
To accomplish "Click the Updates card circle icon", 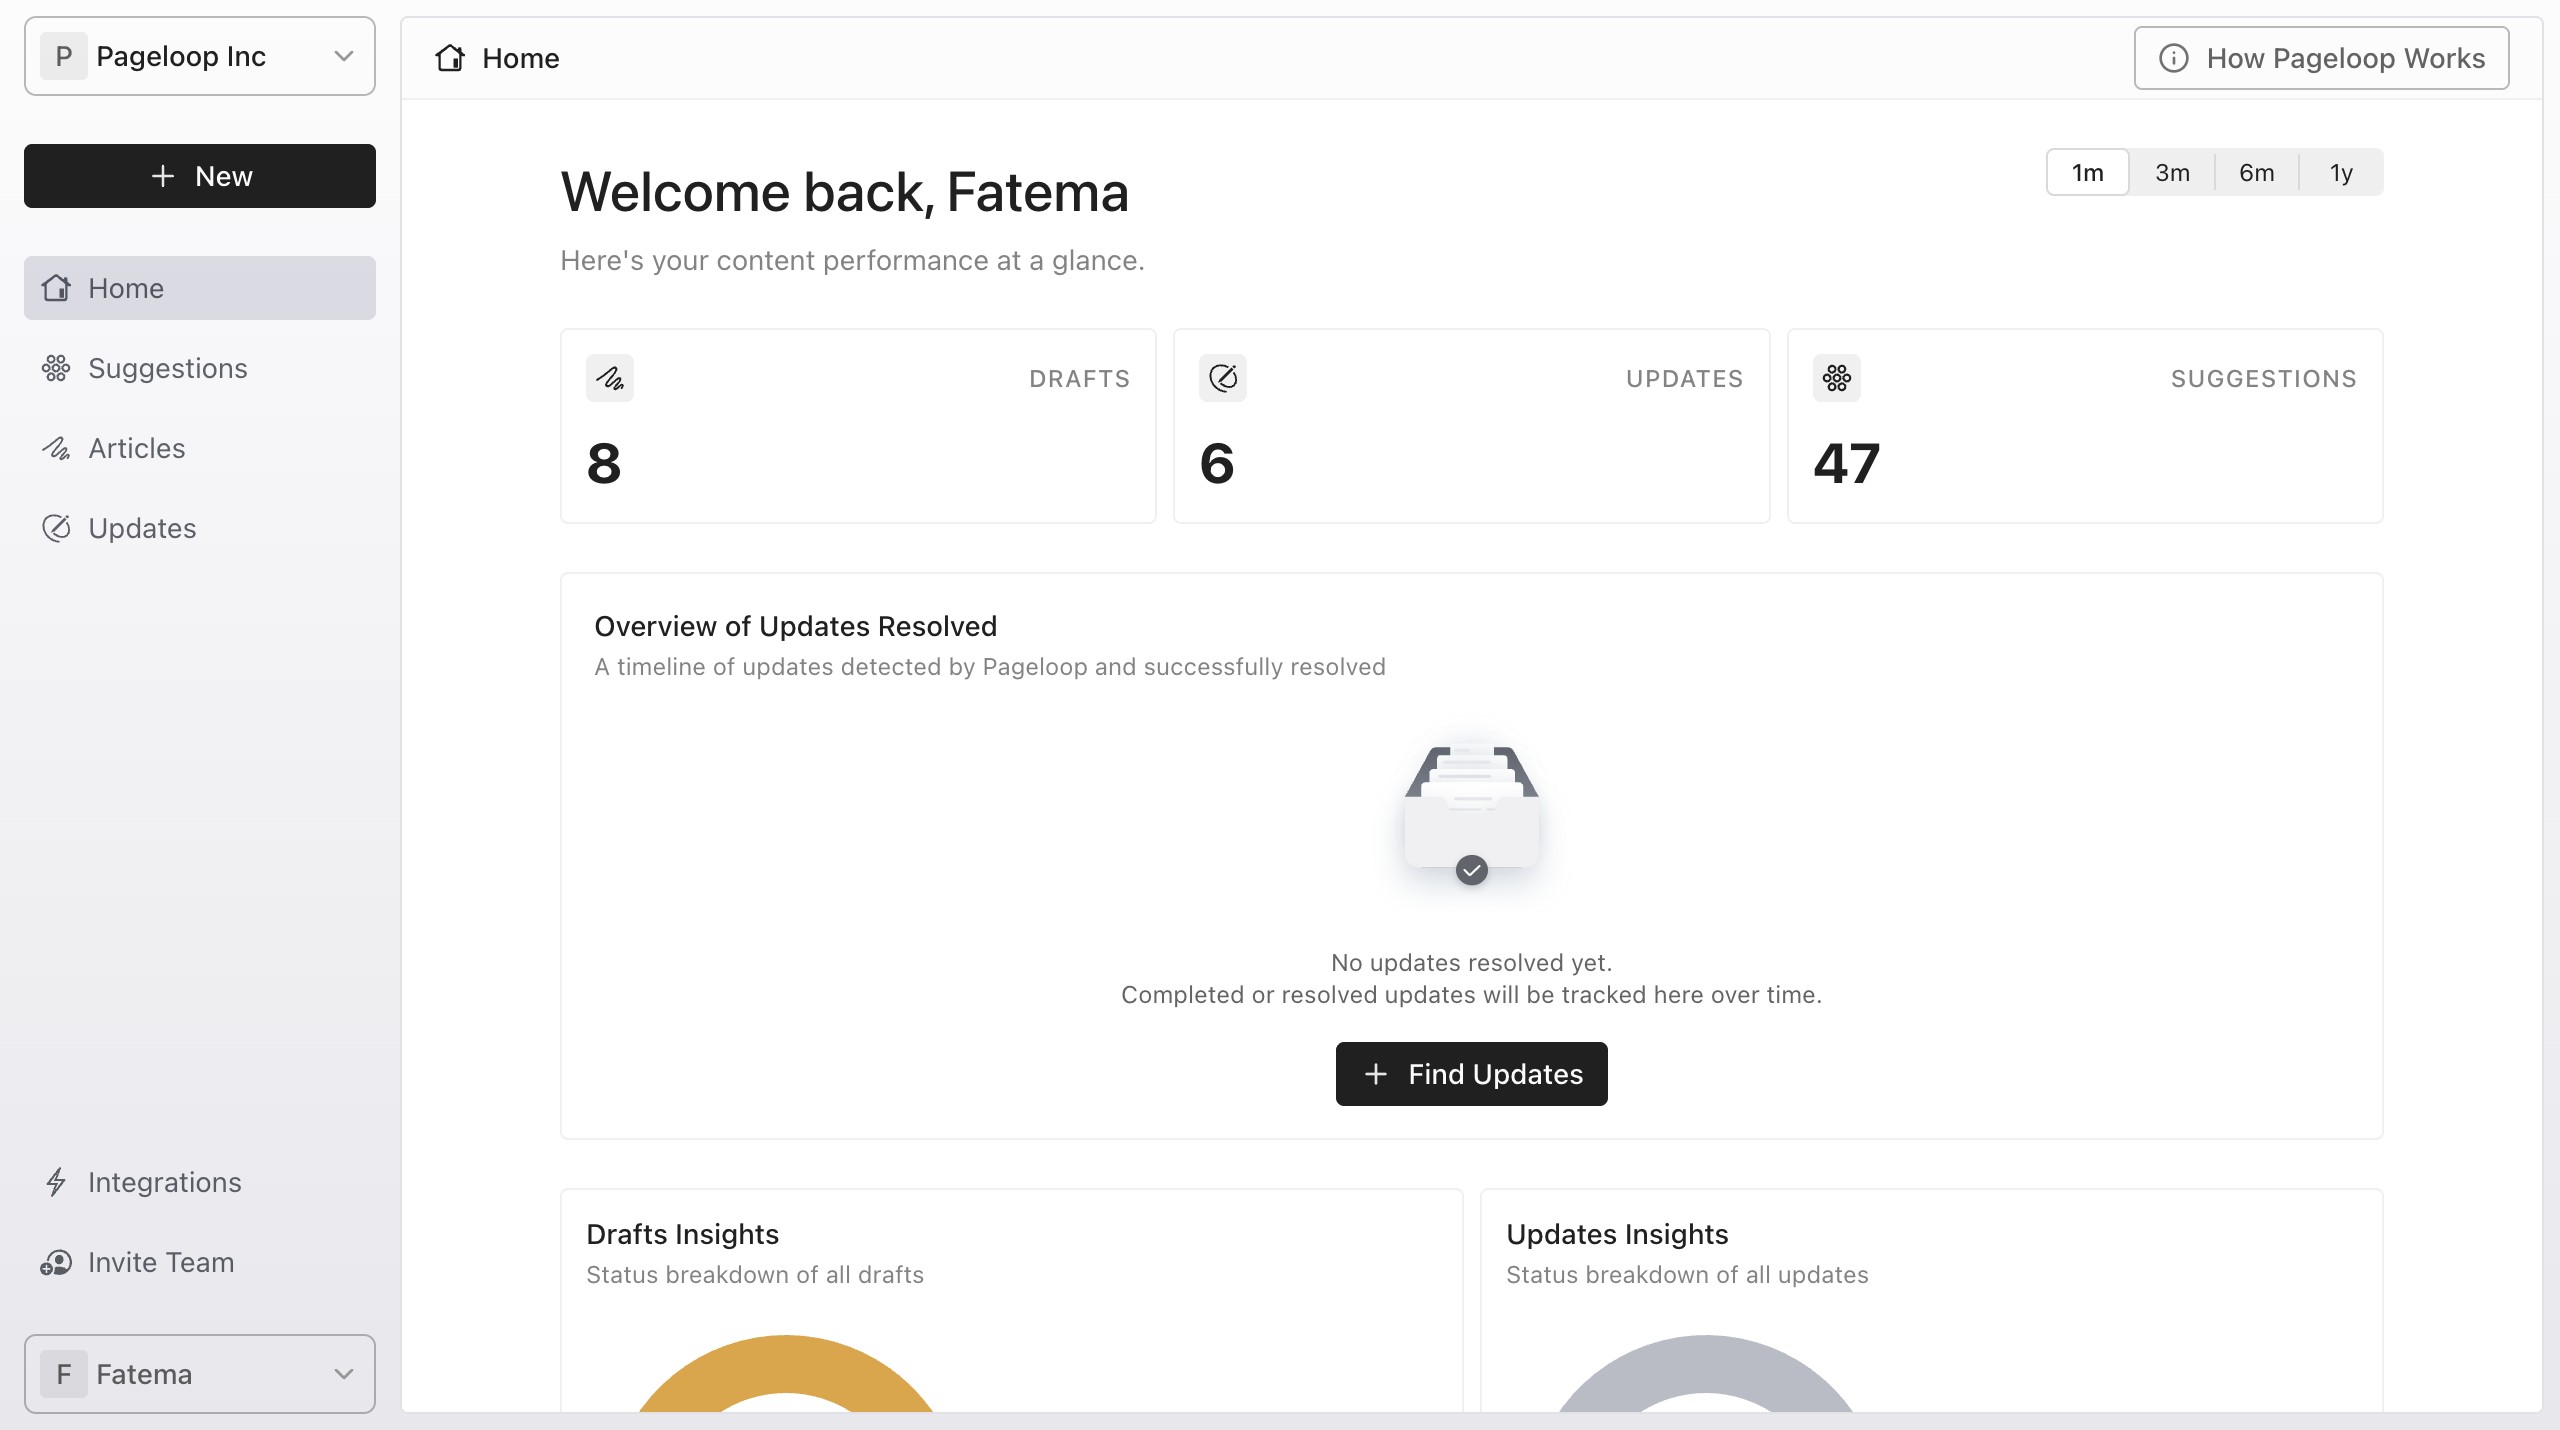I will (1223, 378).
